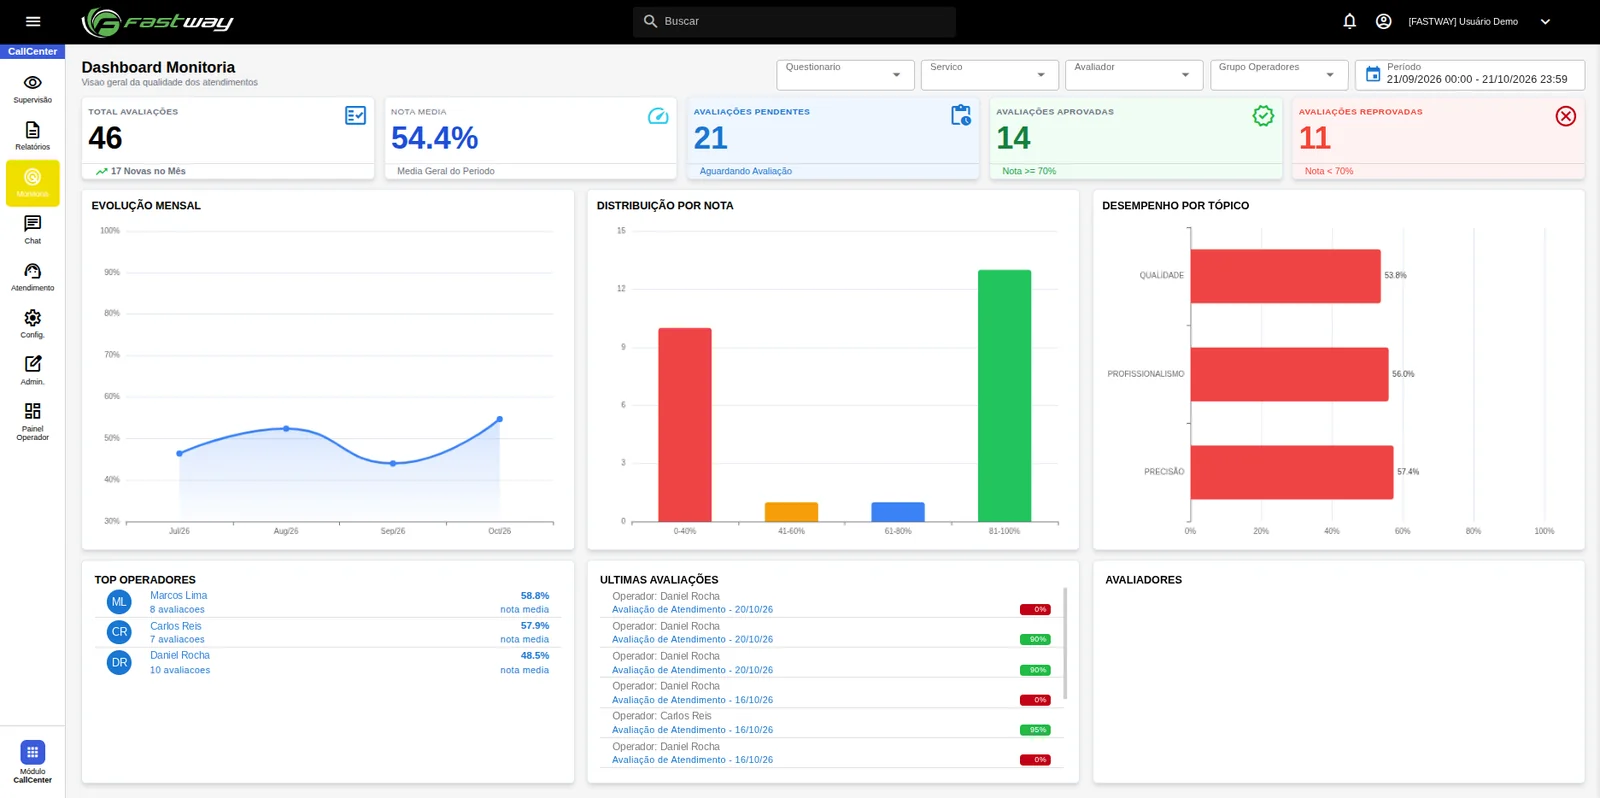Click the Qualidade 53.8% bar
This screenshot has width=1600, height=798.
click(1285, 276)
